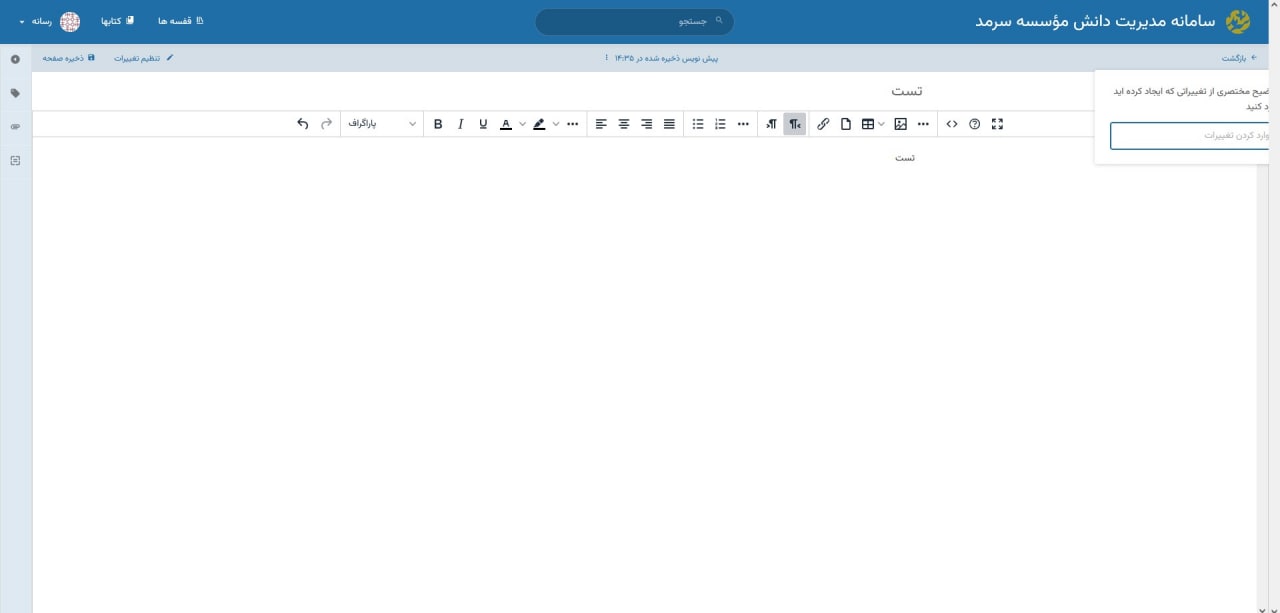Focus the جستجو search field
Image resolution: width=1280 pixels, height=613 pixels.
tap(634, 21)
